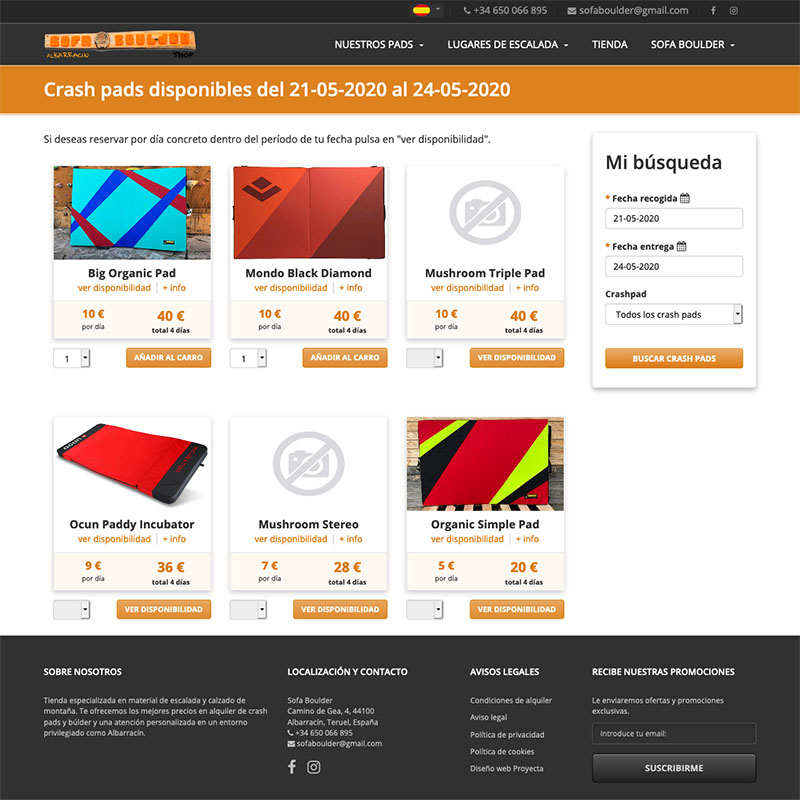Open the Crashpad 'Todos los crash pads' selector

pos(673,314)
